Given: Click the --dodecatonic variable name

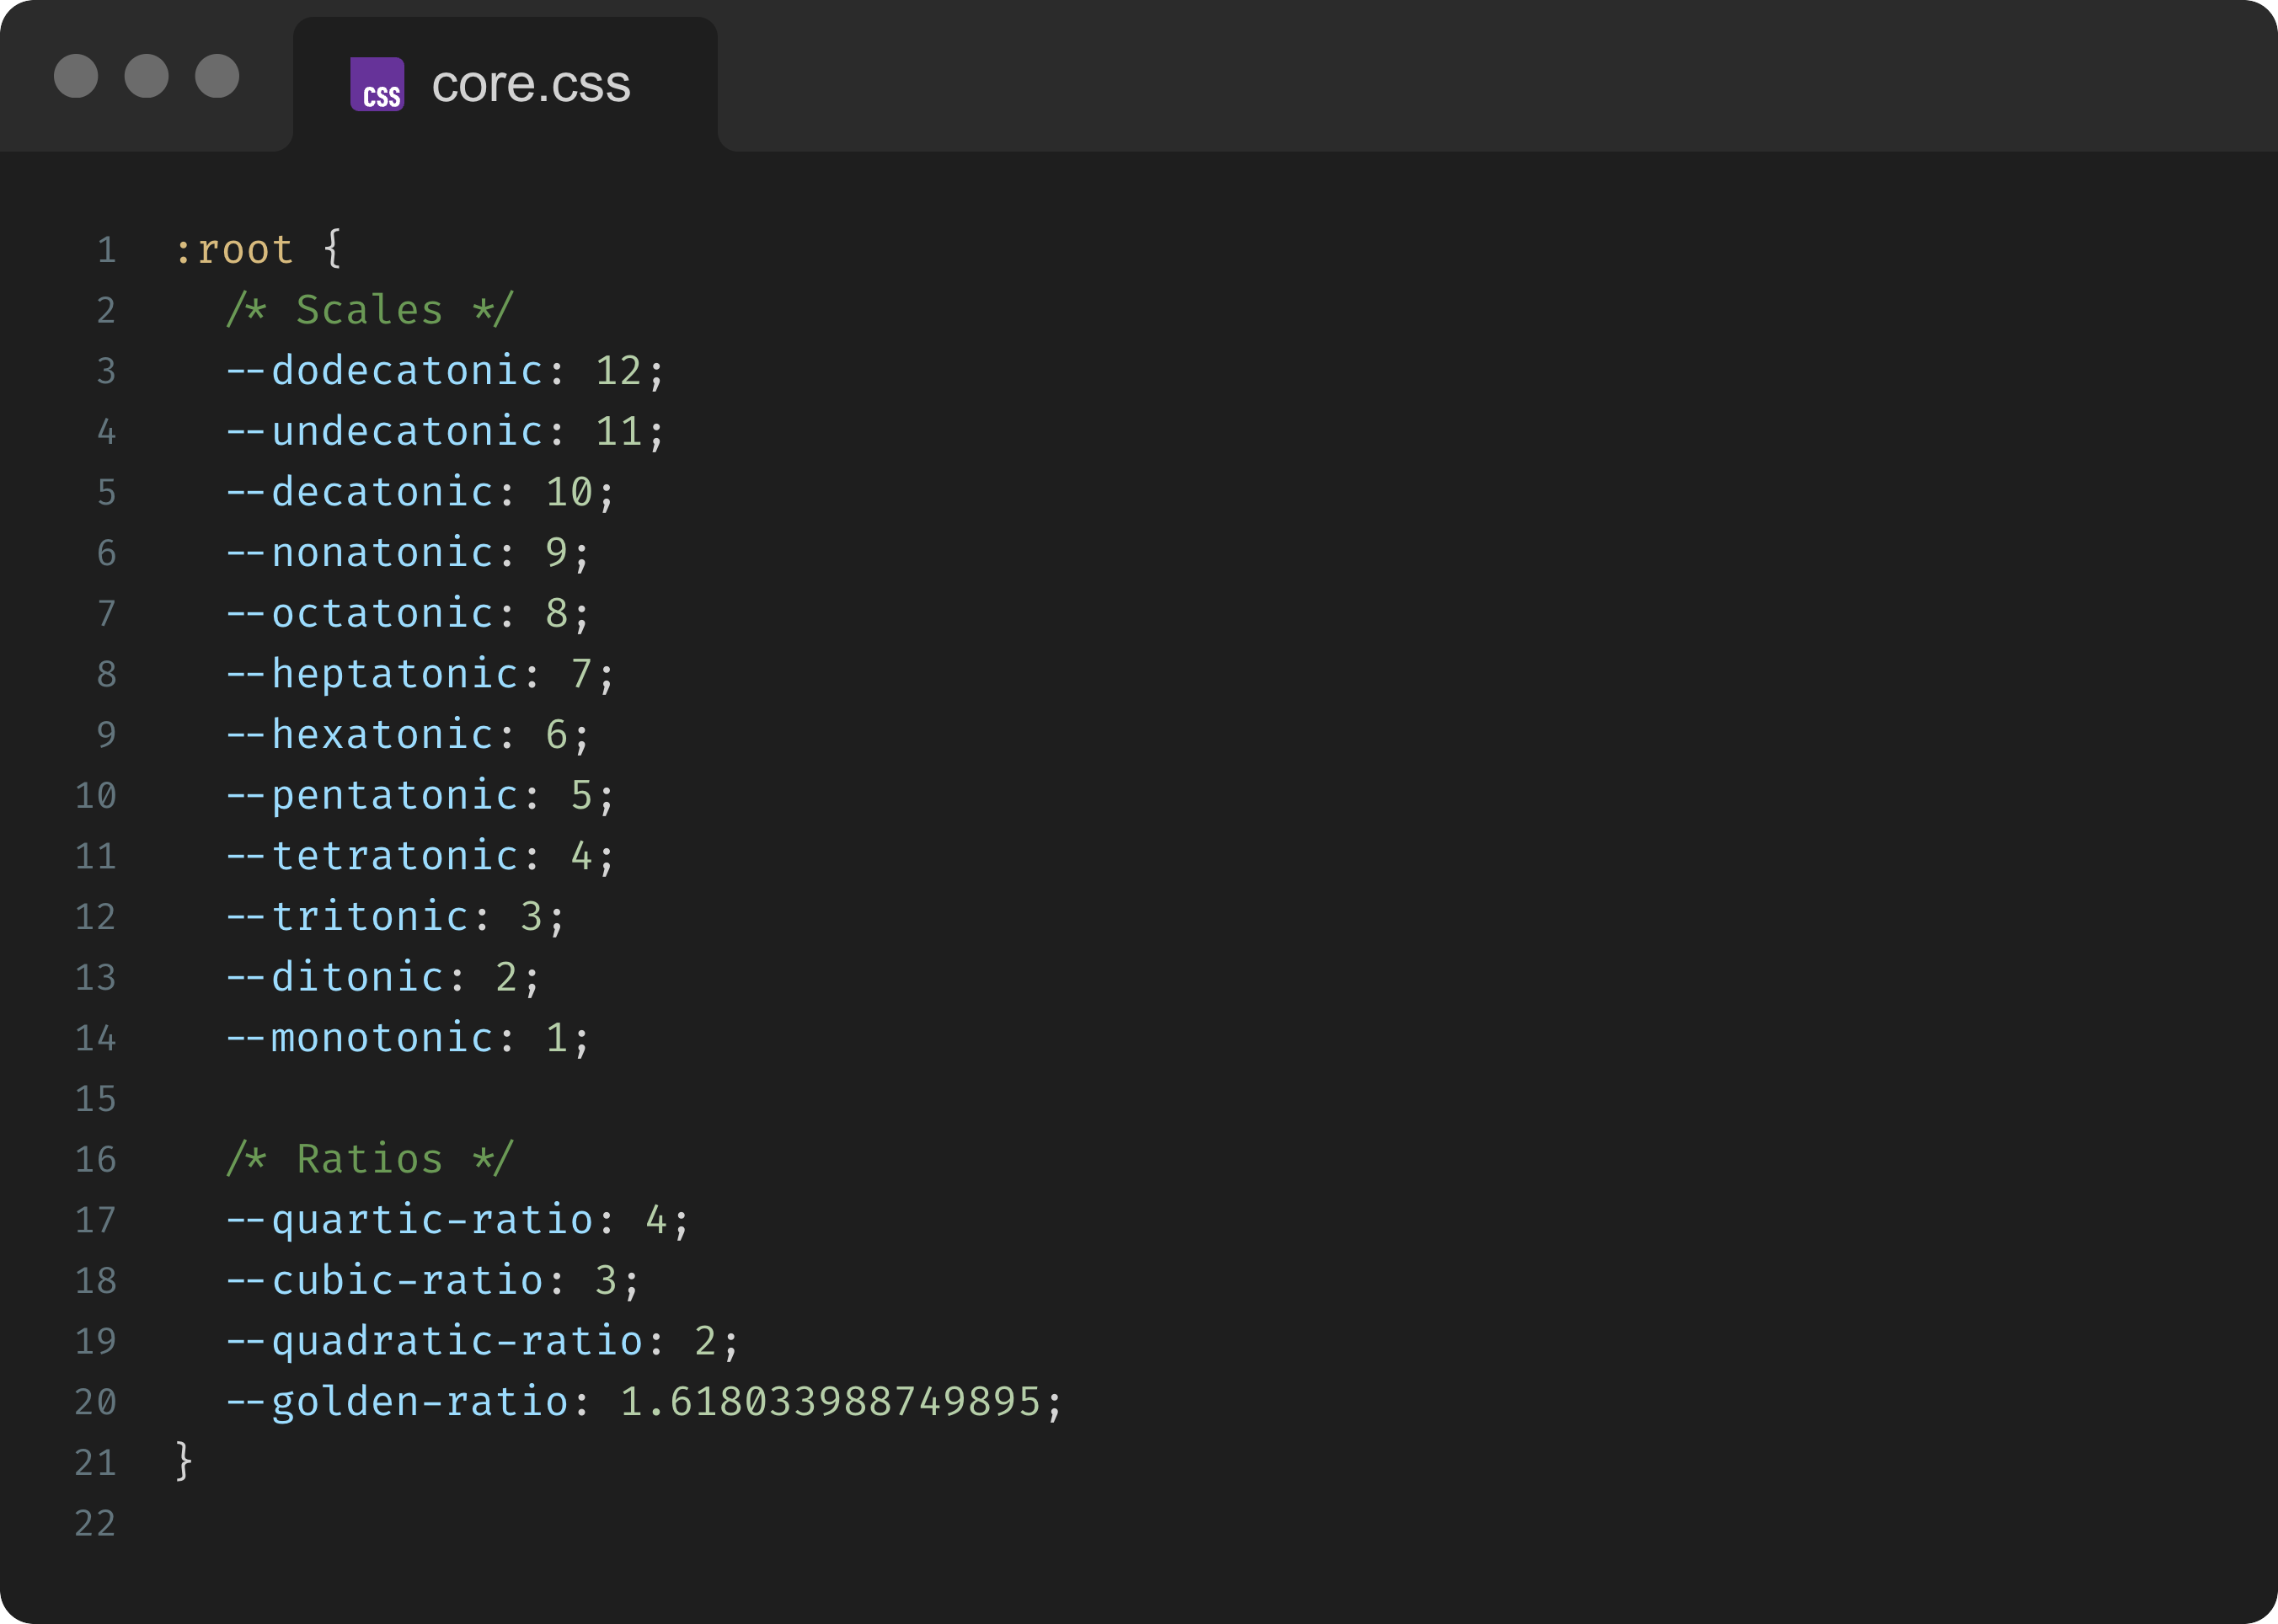Looking at the screenshot, I should coord(385,371).
